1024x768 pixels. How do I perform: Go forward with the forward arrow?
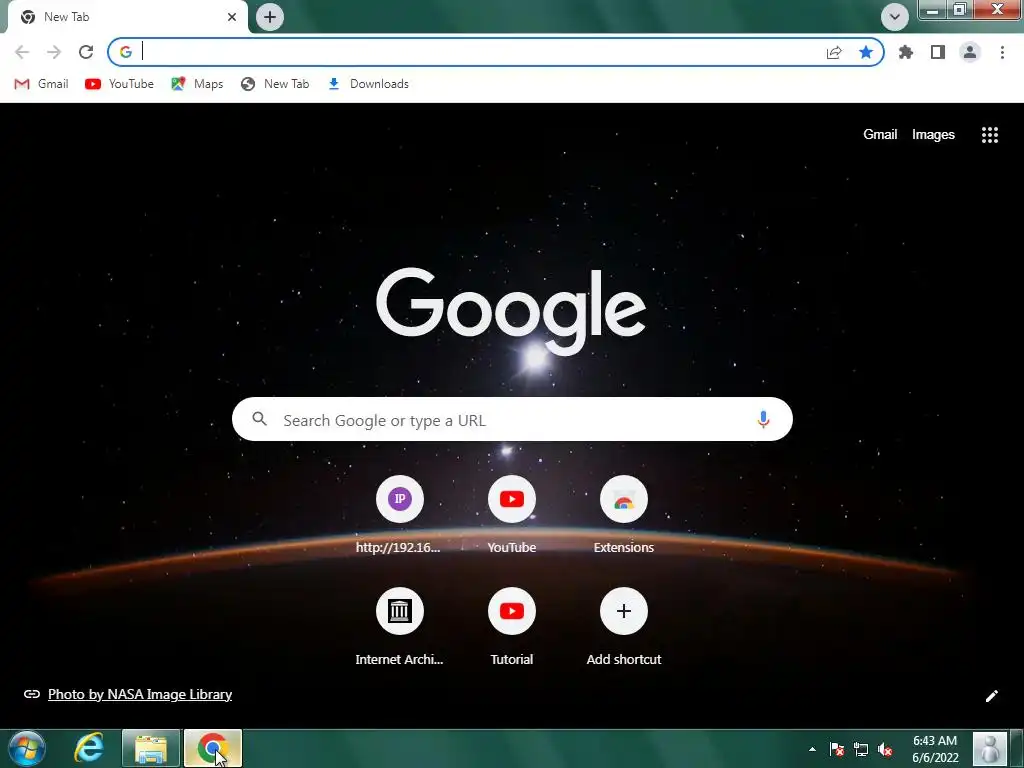pyautogui.click(x=54, y=52)
